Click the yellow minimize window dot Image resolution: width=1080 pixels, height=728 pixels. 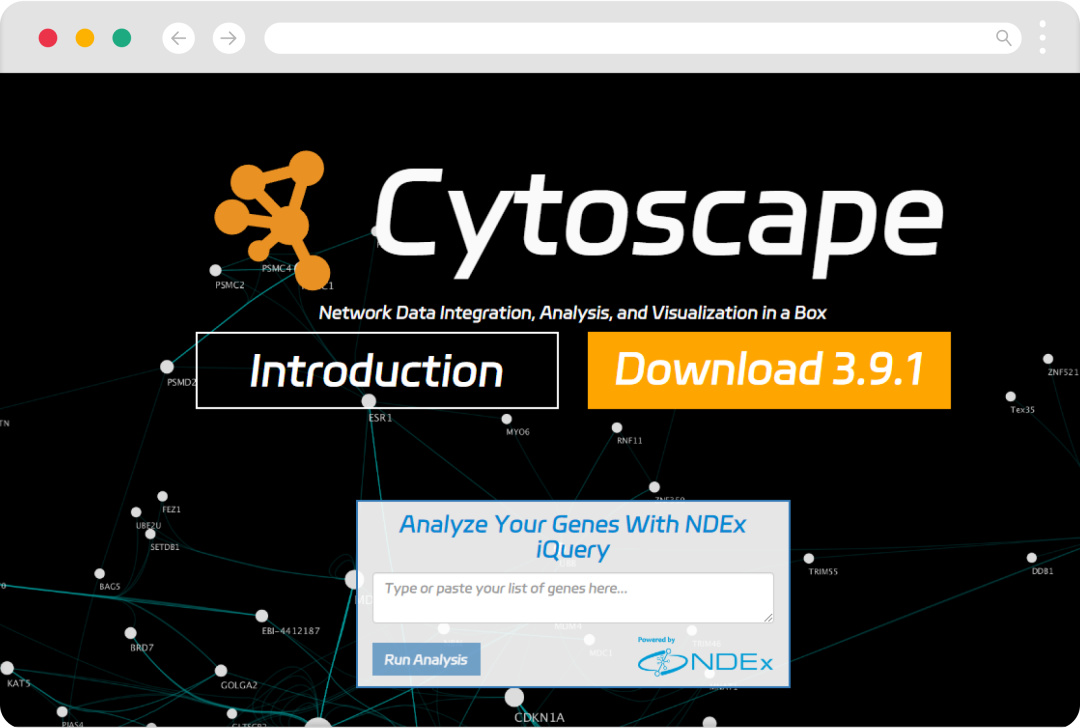(x=85, y=38)
